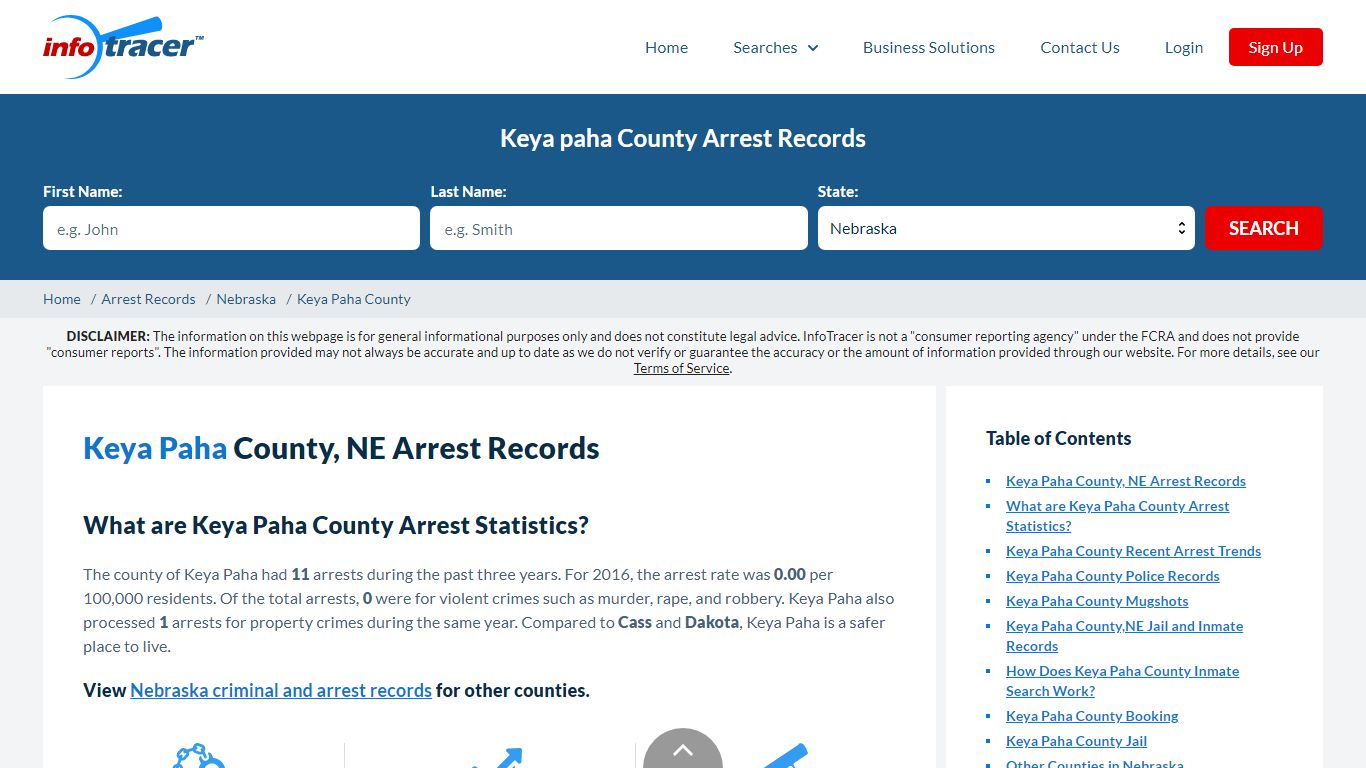This screenshot has width=1366, height=768.
Task: Open the Home menu item
Action: point(666,47)
